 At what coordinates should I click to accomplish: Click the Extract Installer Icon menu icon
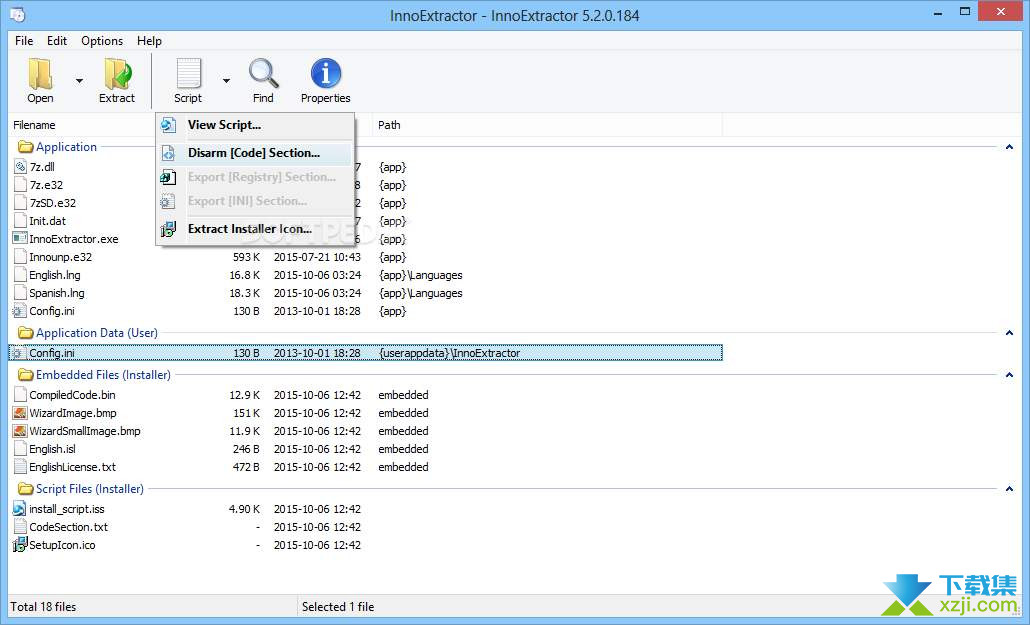click(169, 229)
